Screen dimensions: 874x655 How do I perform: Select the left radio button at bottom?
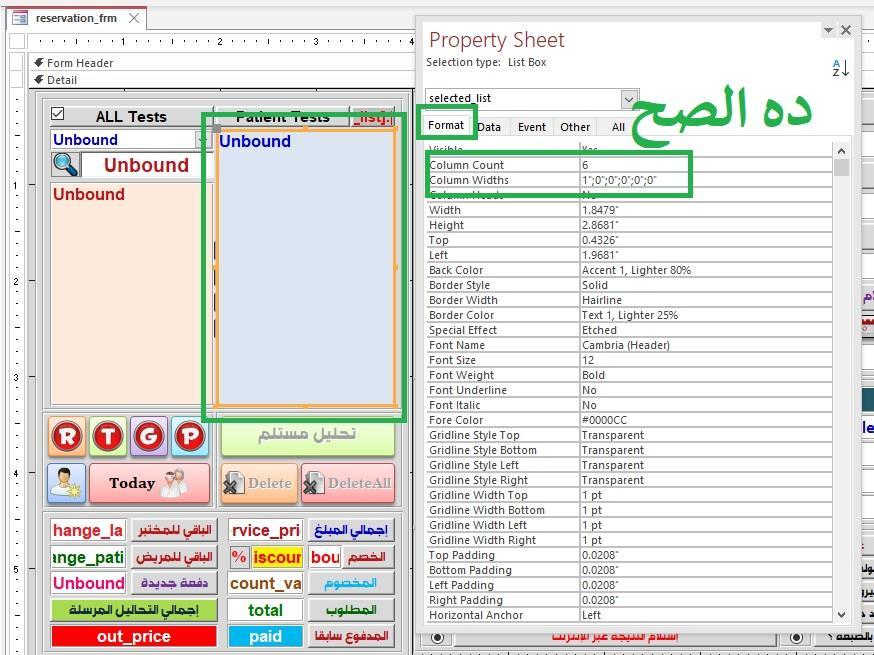437,637
